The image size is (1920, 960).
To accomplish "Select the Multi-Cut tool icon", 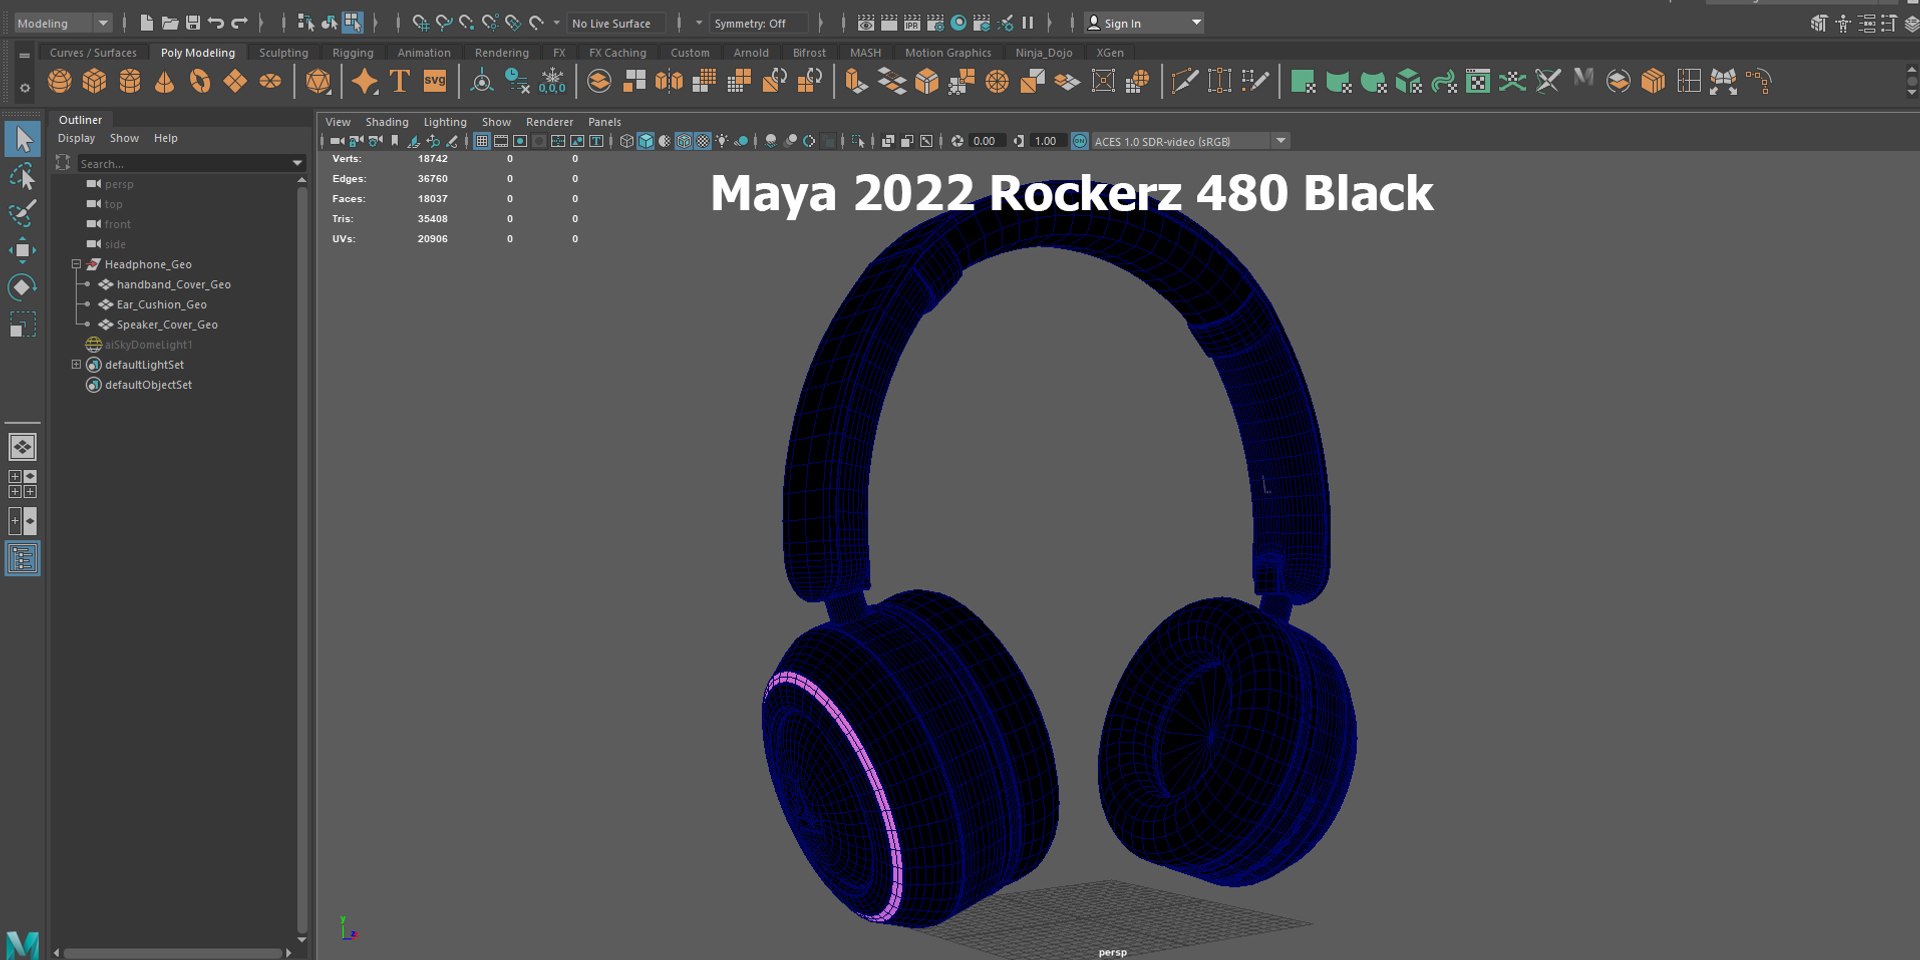I will tap(1184, 81).
